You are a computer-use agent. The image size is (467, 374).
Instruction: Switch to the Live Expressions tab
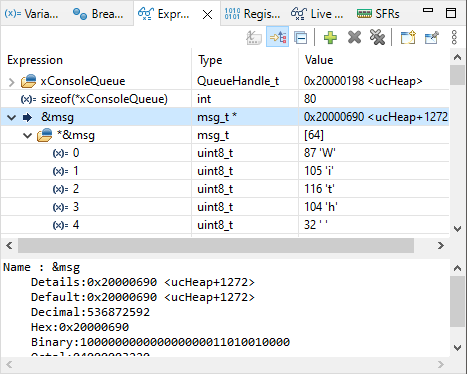(317, 14)
